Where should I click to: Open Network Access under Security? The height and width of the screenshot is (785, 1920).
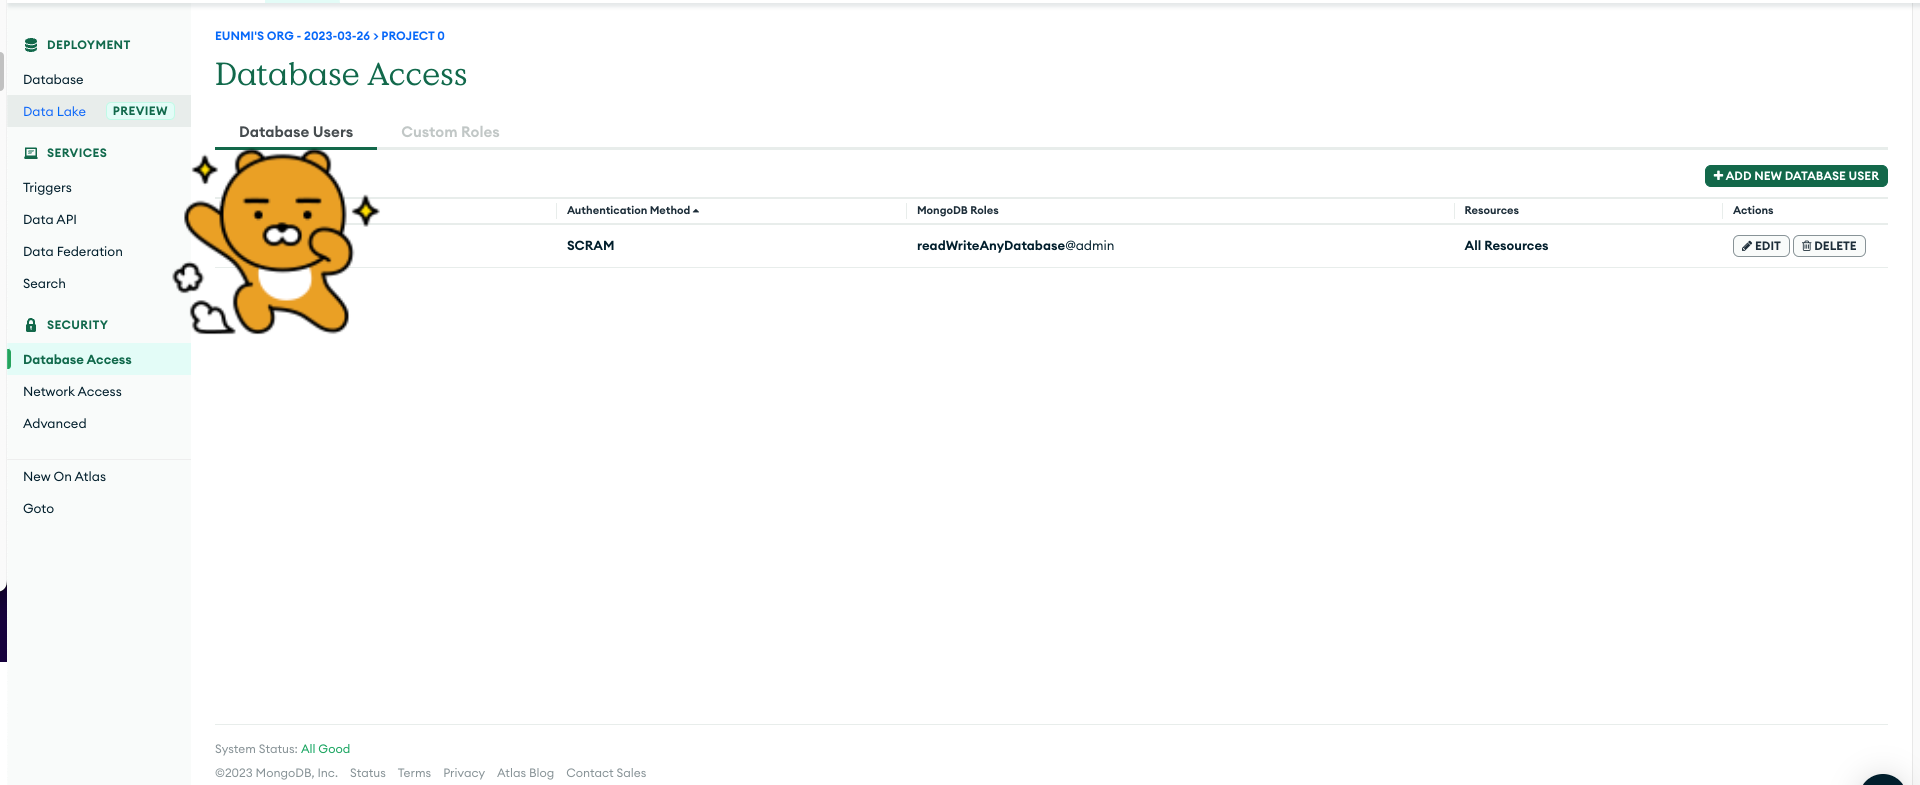[72, 392]
